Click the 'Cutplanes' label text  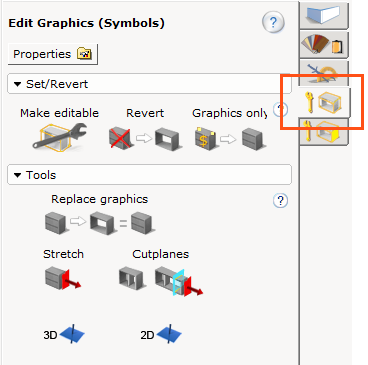tap(161, 254)
